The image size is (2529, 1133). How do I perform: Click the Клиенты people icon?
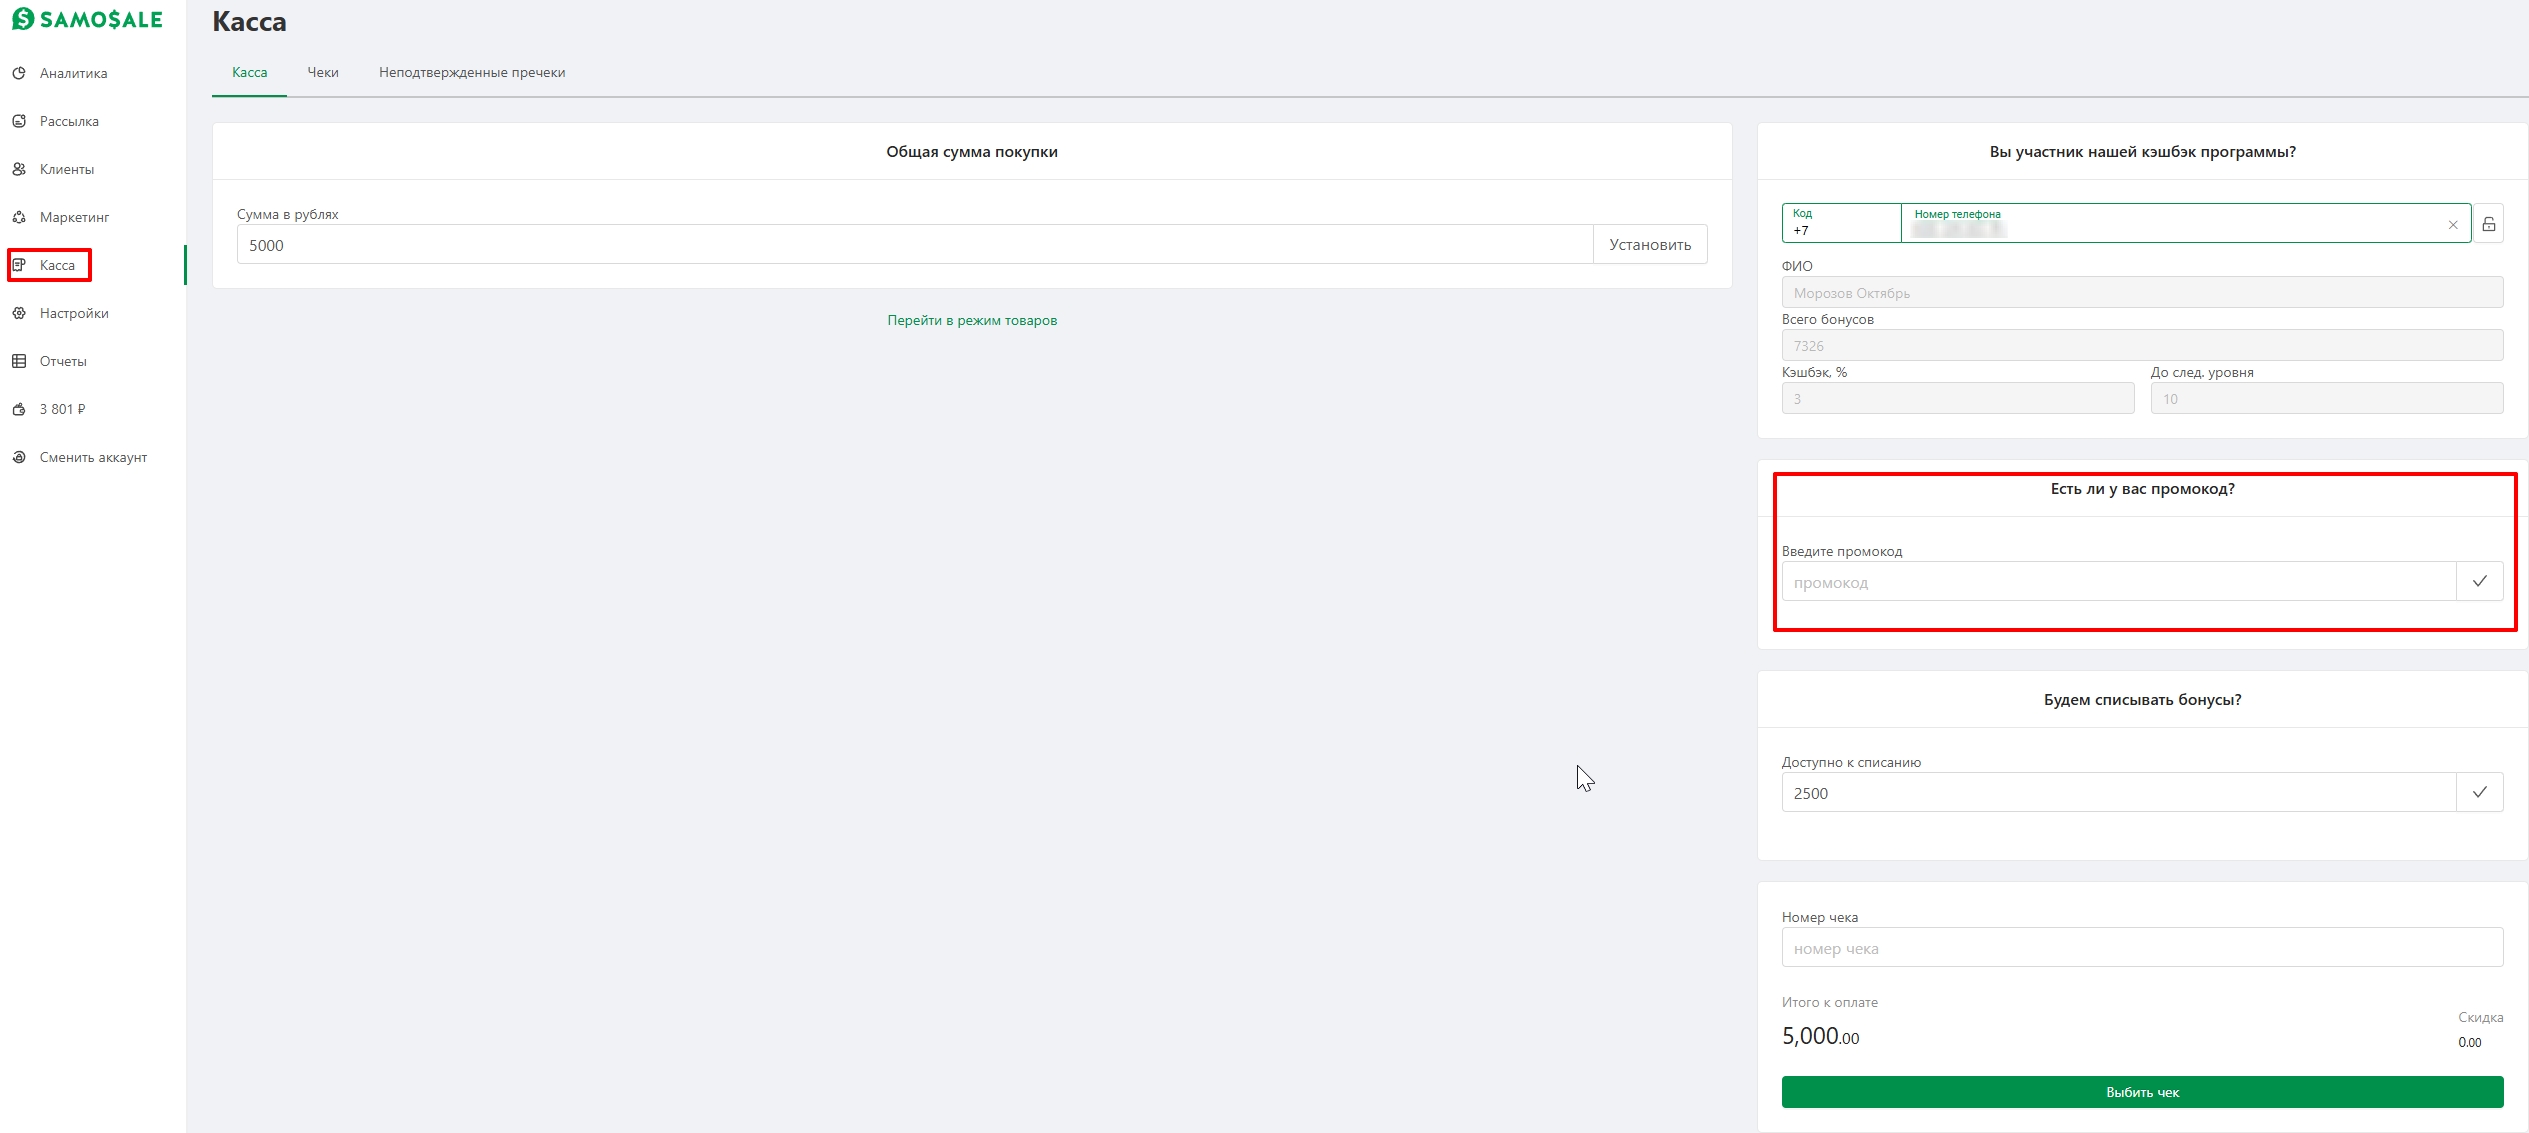click(x=19, y=169)
